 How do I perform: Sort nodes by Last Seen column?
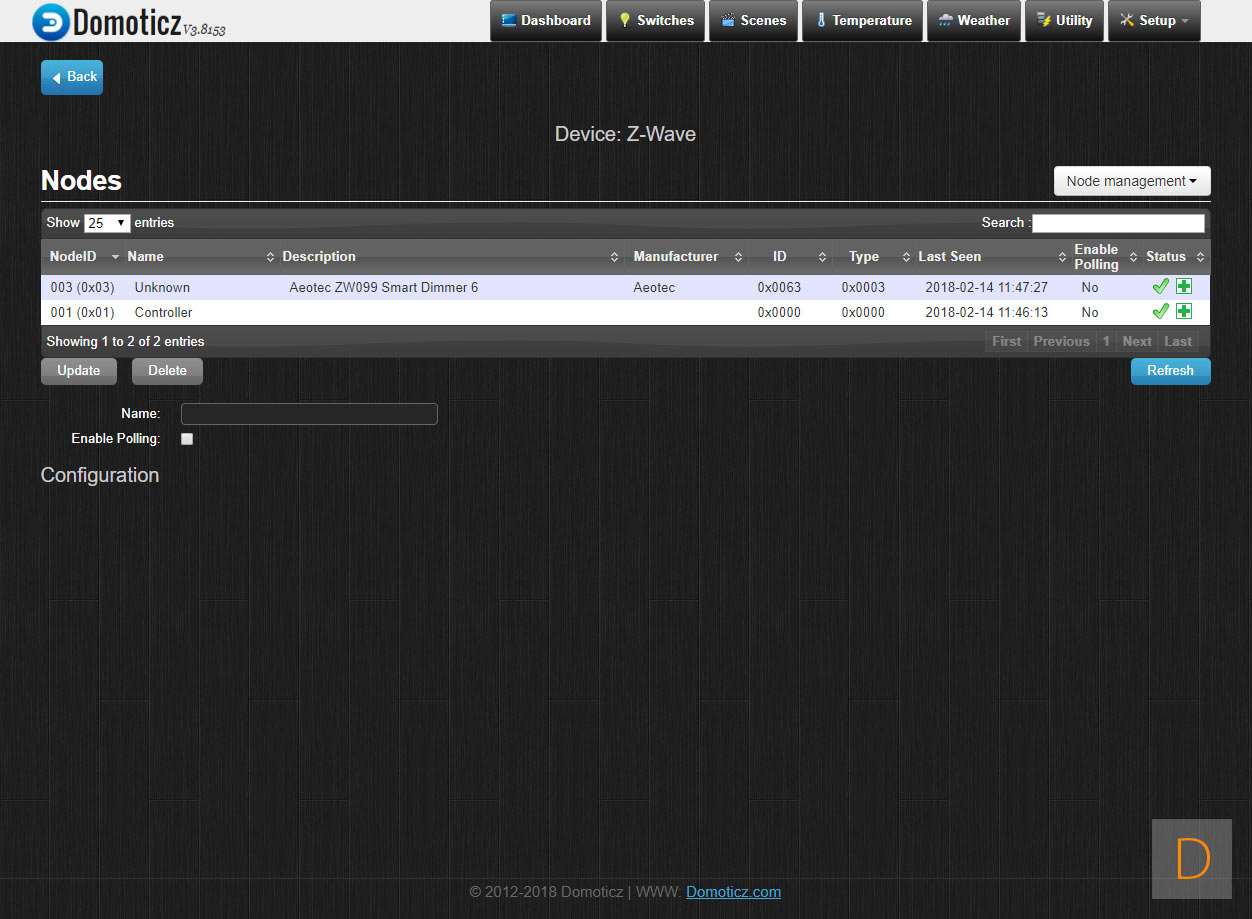(x=949, y=257)
